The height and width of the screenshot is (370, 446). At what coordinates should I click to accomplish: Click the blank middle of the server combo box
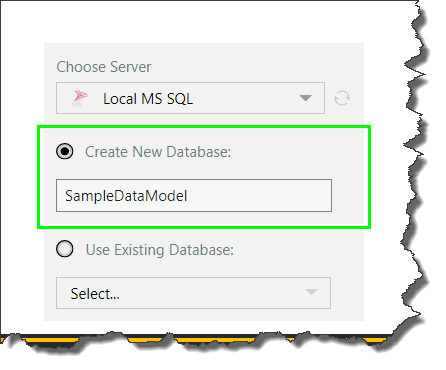pyautogui.click(x=245, y=98)
